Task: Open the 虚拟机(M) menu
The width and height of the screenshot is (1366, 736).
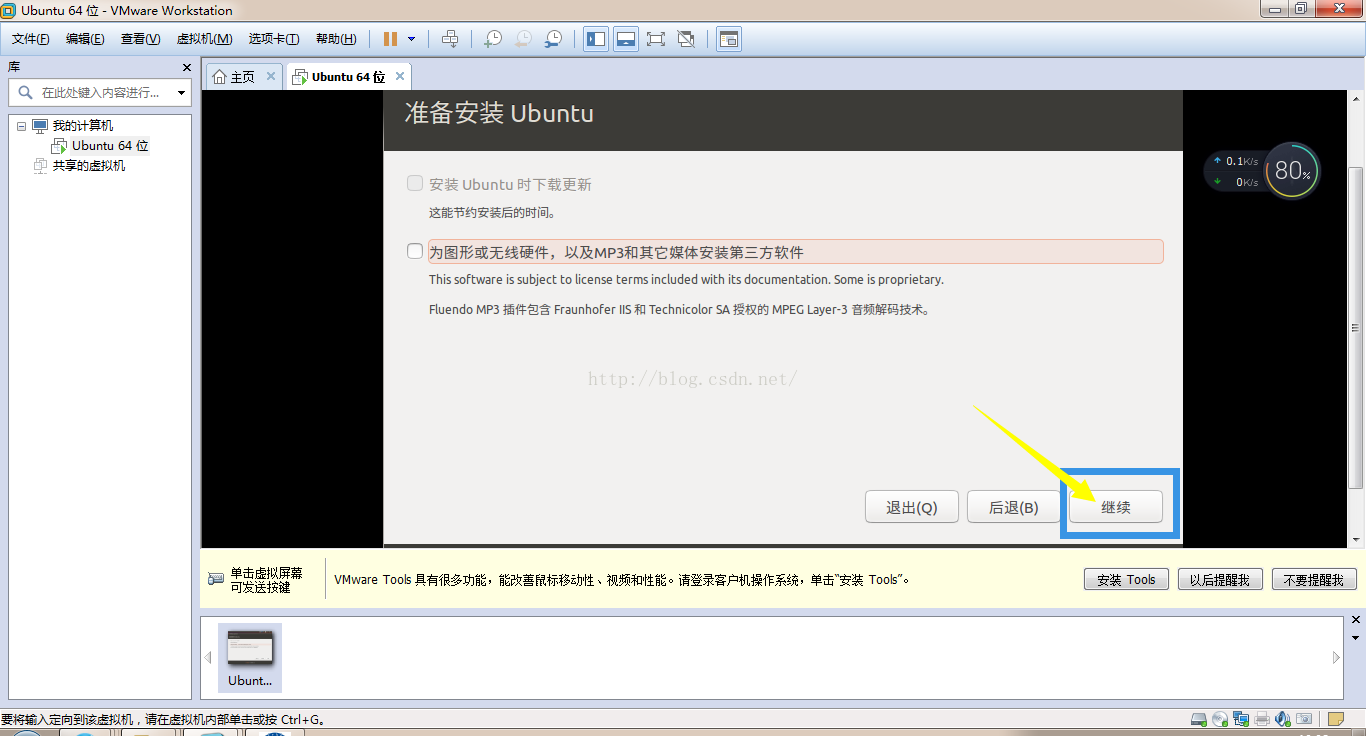Action: pos(204,39)
